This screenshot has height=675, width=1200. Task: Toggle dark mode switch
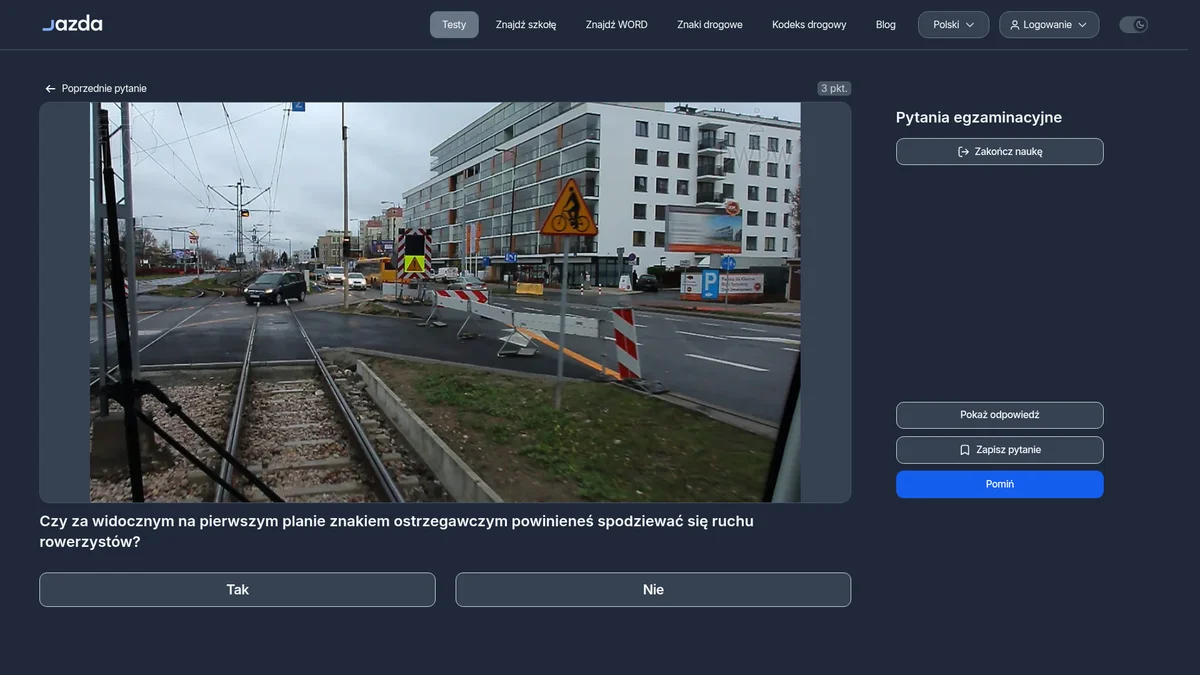(x=1133, y=25)
